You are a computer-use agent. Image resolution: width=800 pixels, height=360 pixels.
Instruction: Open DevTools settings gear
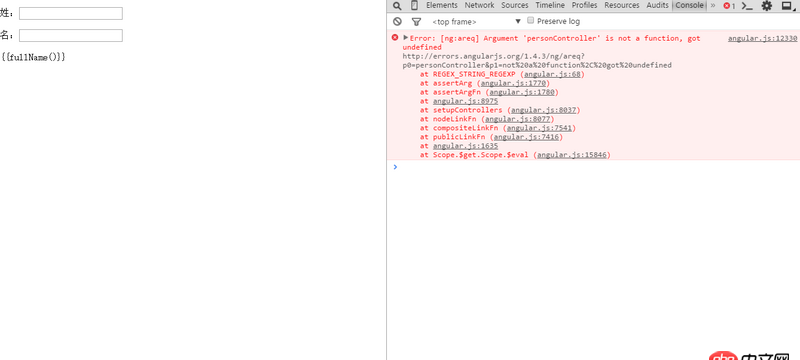[x=767, y=6]
